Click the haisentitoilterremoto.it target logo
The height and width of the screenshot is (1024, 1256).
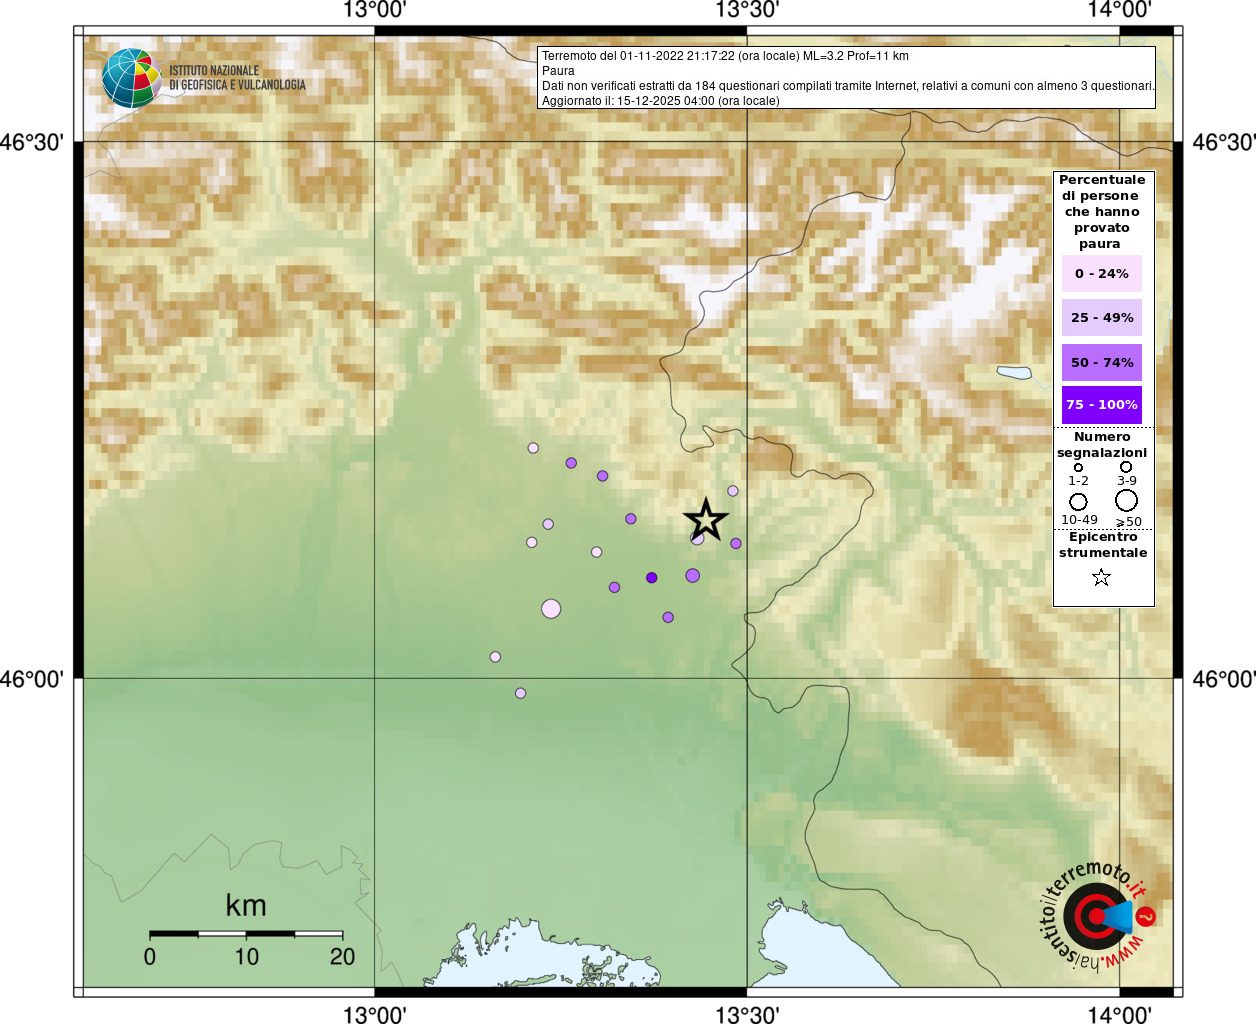coord(1097,916)
